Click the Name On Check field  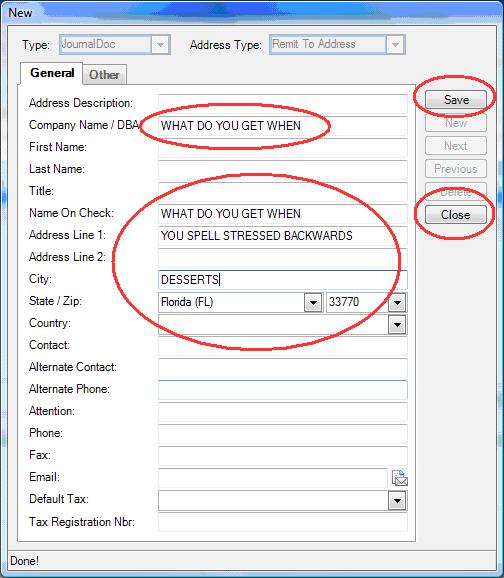(x=283, y=214)
